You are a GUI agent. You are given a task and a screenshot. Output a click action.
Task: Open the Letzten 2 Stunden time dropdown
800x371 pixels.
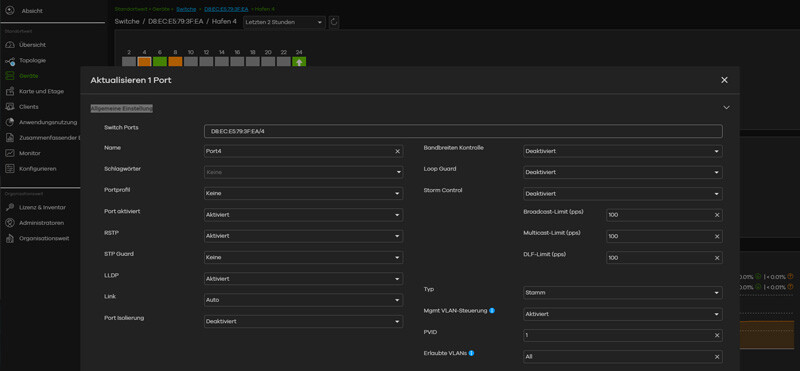(284, 22)
